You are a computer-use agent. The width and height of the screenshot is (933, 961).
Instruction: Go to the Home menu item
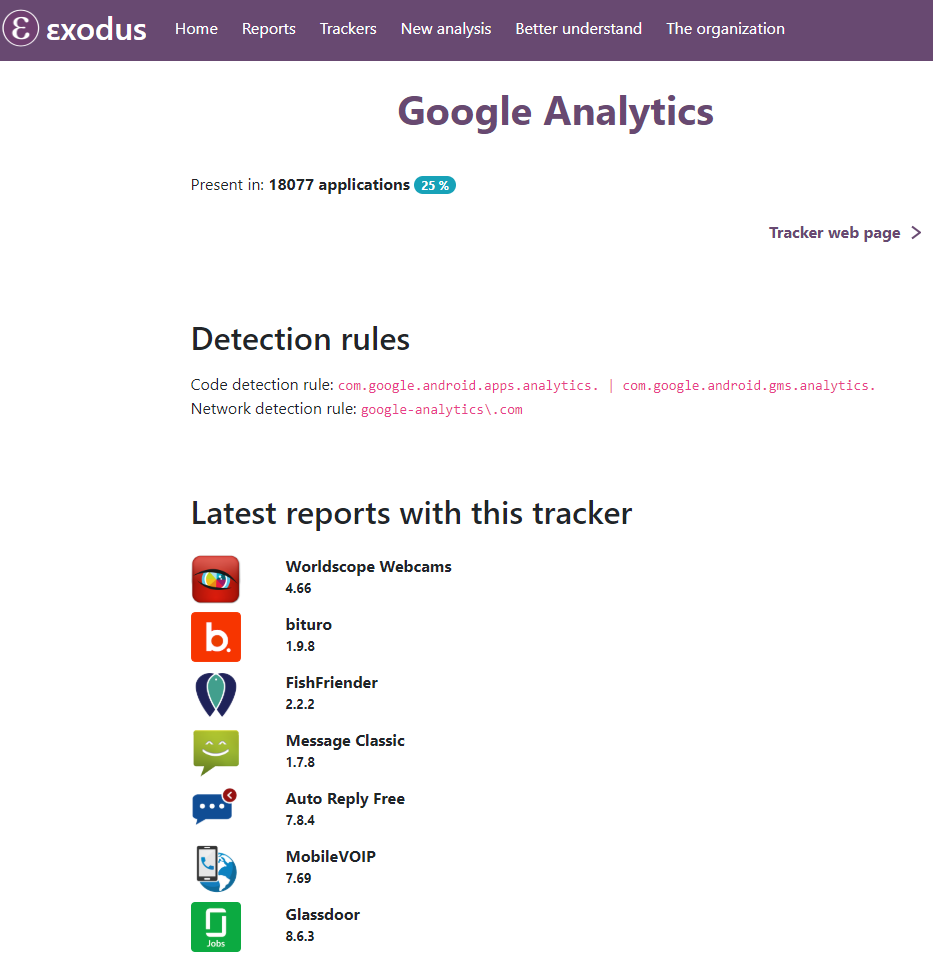tap(196, 29)
